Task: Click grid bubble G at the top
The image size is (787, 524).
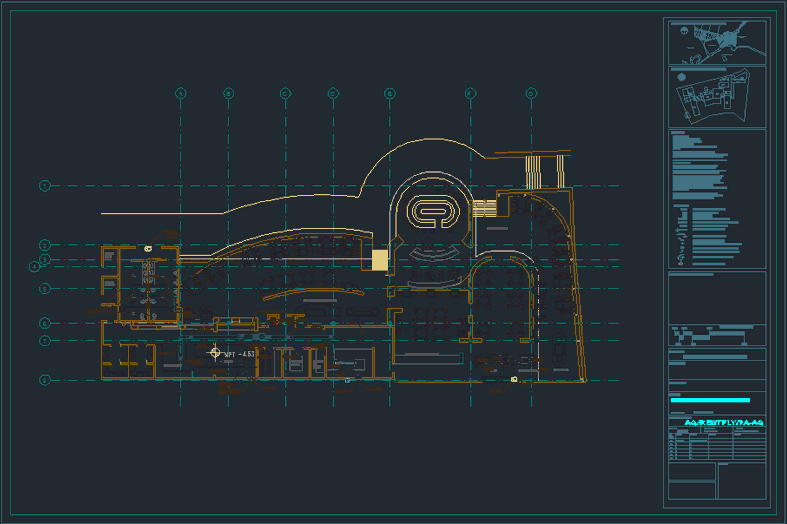Action: [x=531, y=94]
